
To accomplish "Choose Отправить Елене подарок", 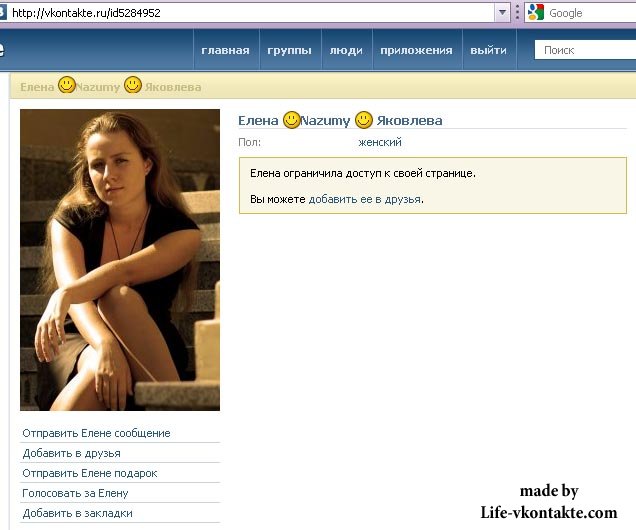I will 90,473.
